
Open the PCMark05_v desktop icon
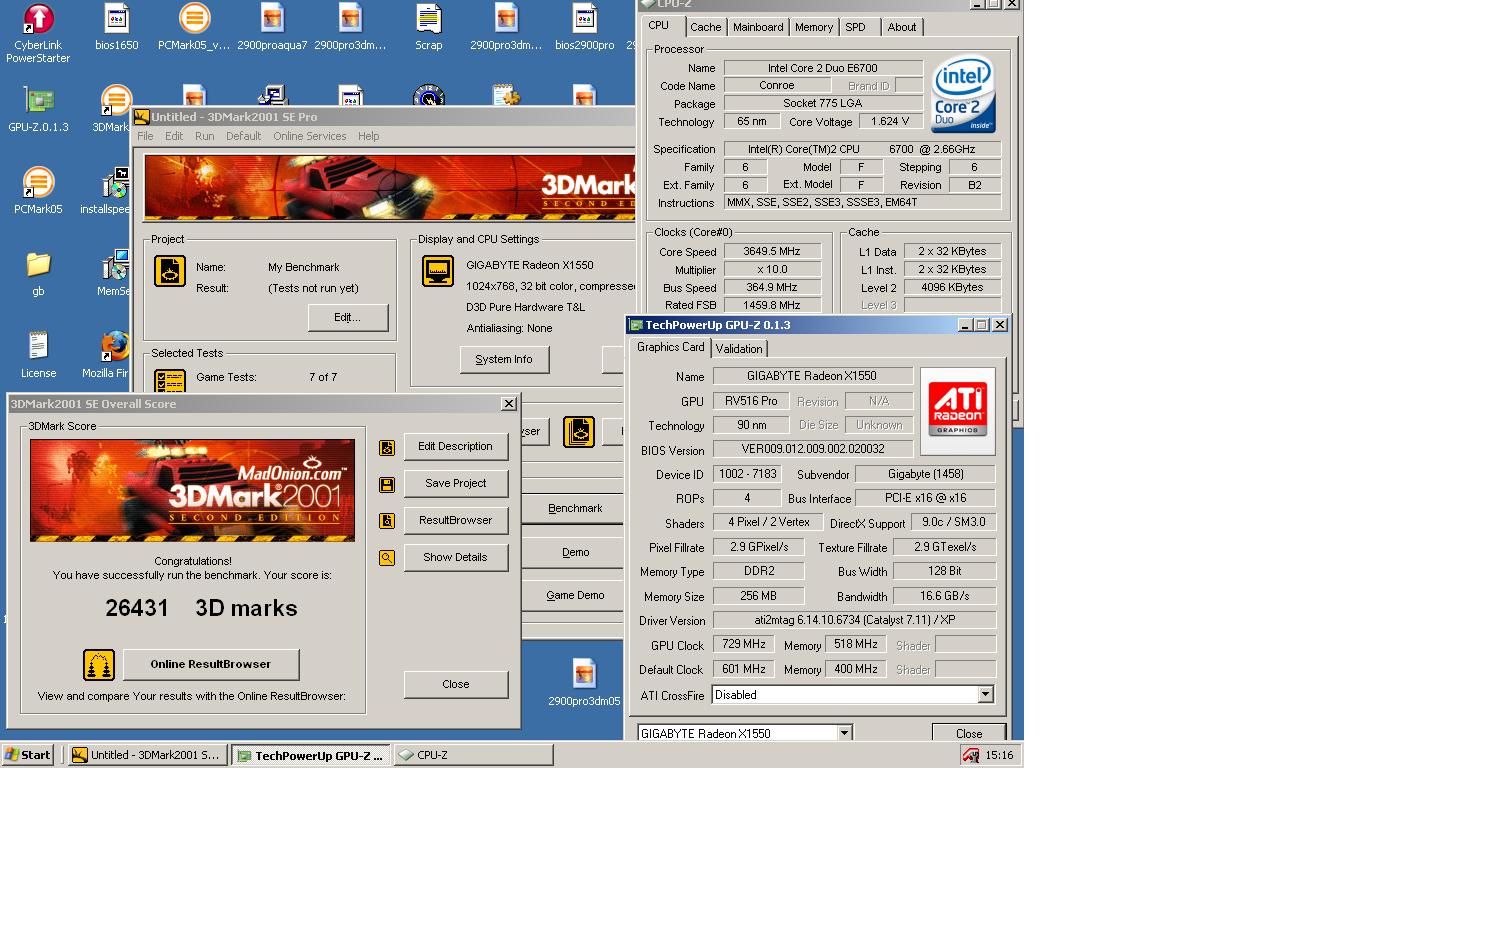point(194,27)
